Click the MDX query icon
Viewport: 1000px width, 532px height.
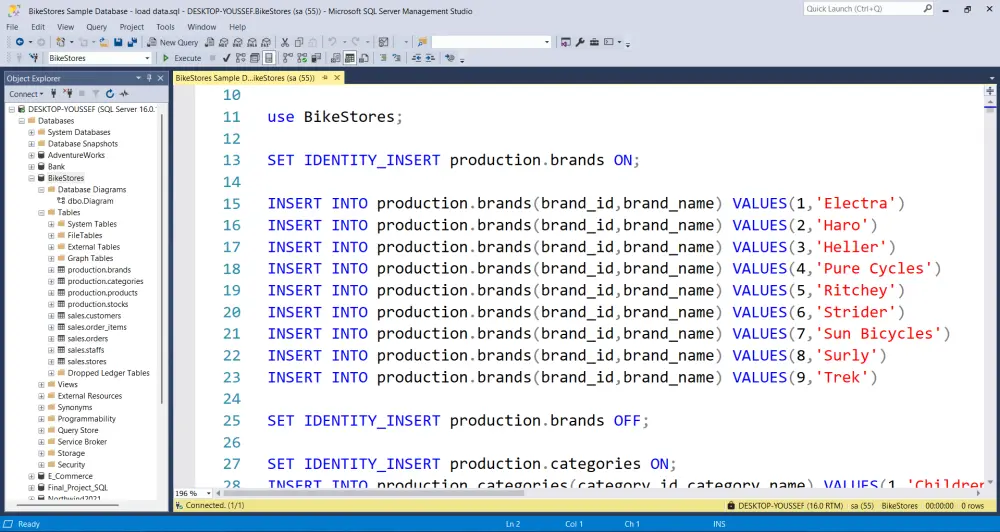223,42
